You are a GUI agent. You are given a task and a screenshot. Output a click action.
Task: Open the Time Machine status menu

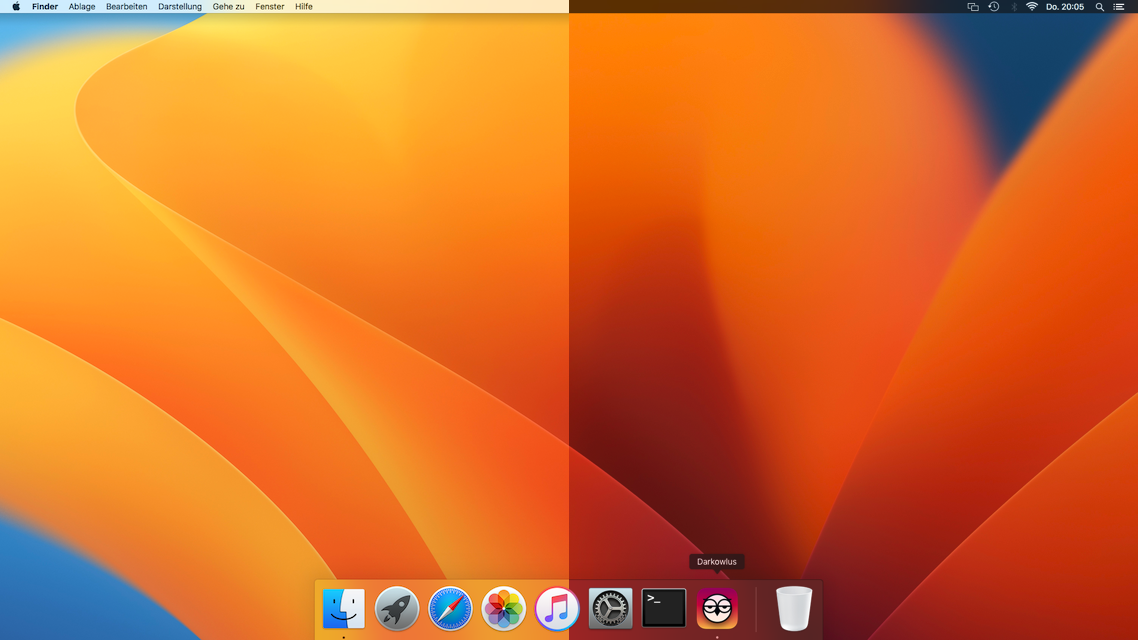tap(993, 7)
